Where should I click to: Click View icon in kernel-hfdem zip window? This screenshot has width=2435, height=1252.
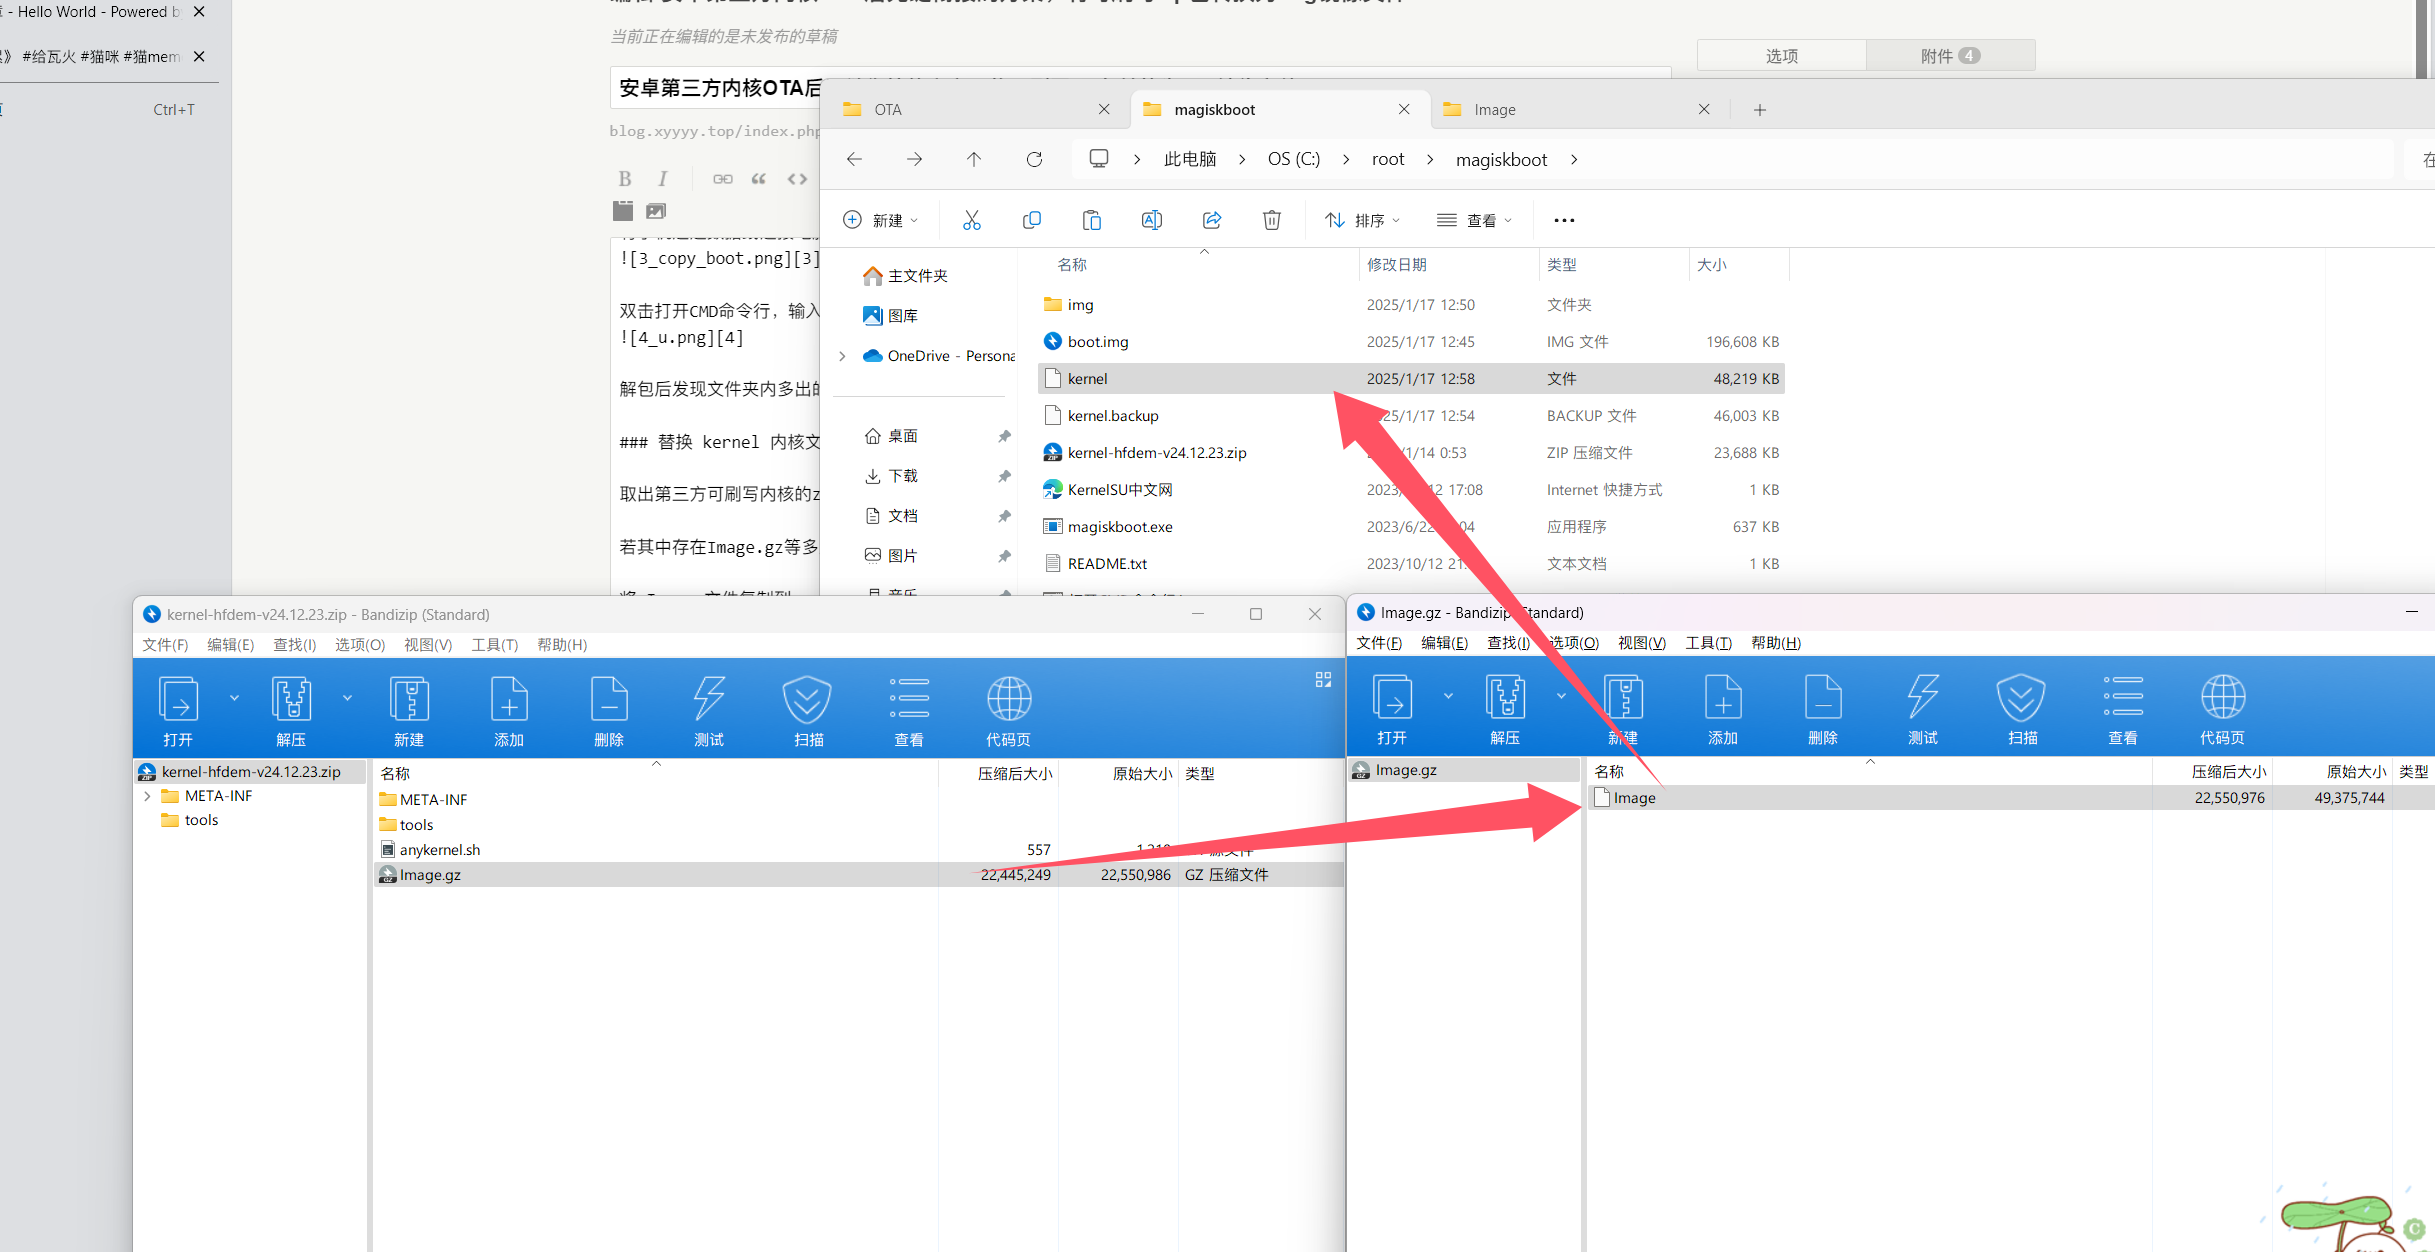(x=909, y=699)
